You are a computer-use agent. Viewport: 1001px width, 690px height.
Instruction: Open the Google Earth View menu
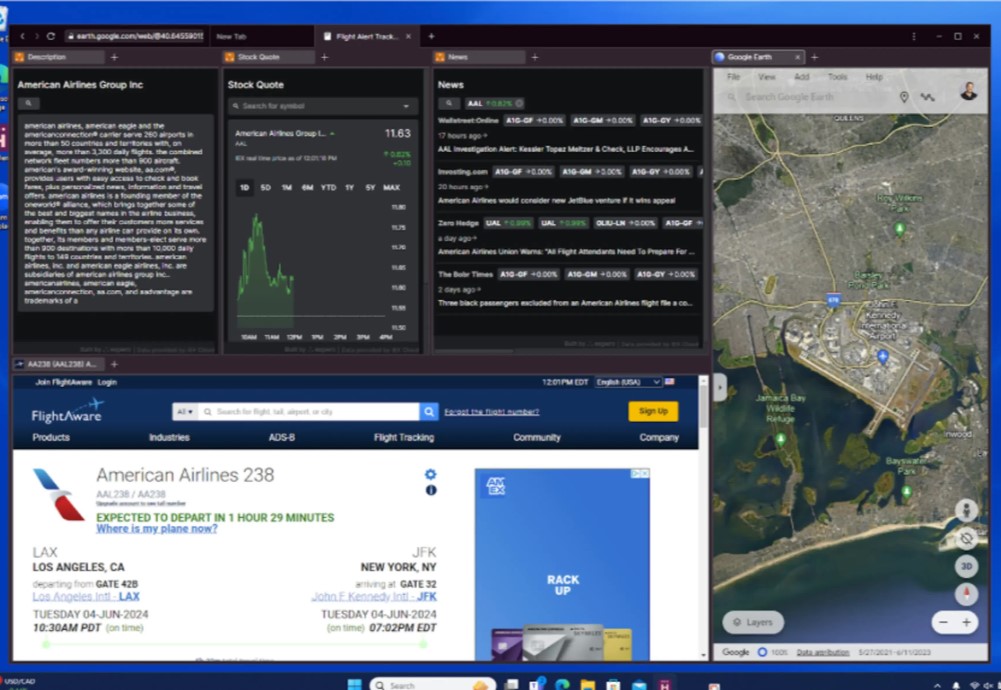767,77
